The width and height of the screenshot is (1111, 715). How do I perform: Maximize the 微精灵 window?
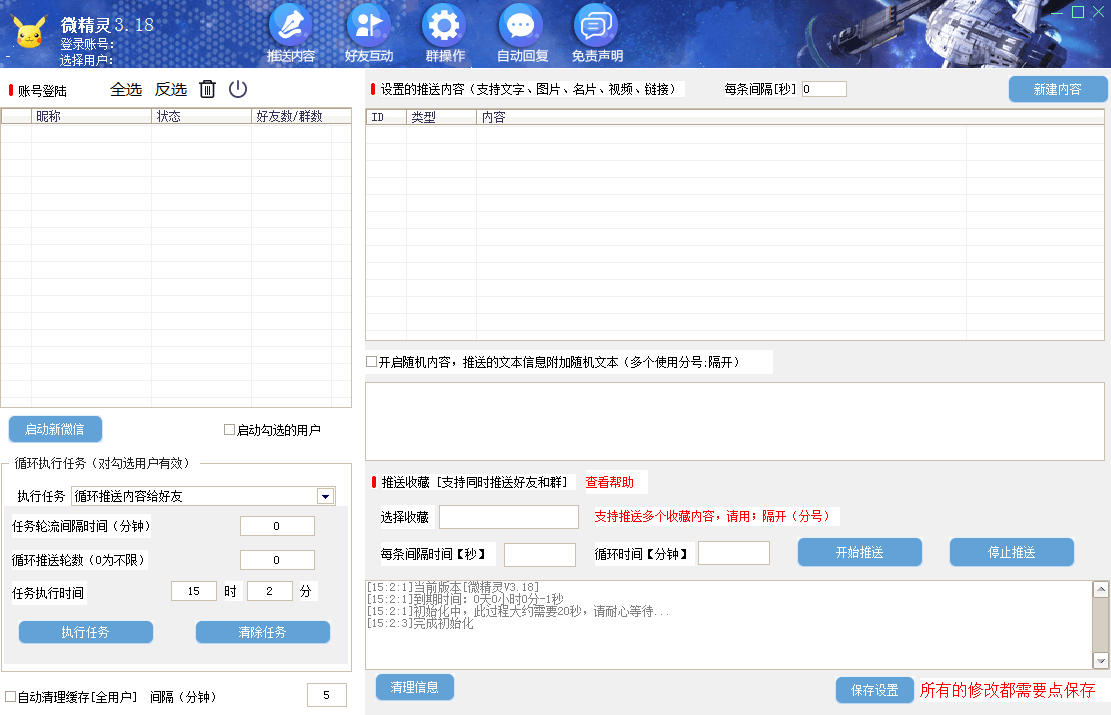[x=1078, y=12]
